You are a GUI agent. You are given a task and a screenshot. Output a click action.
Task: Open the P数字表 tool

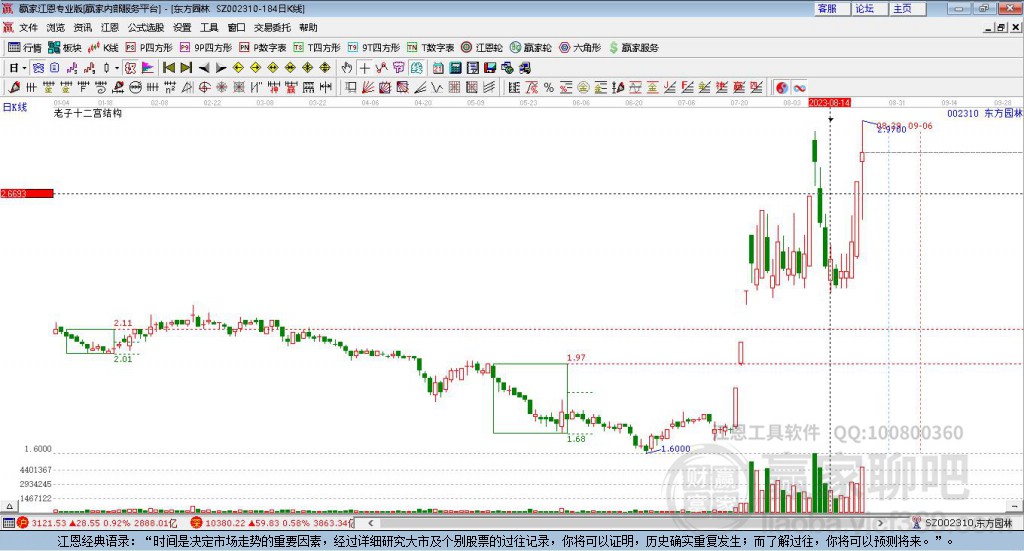(263, 48)
